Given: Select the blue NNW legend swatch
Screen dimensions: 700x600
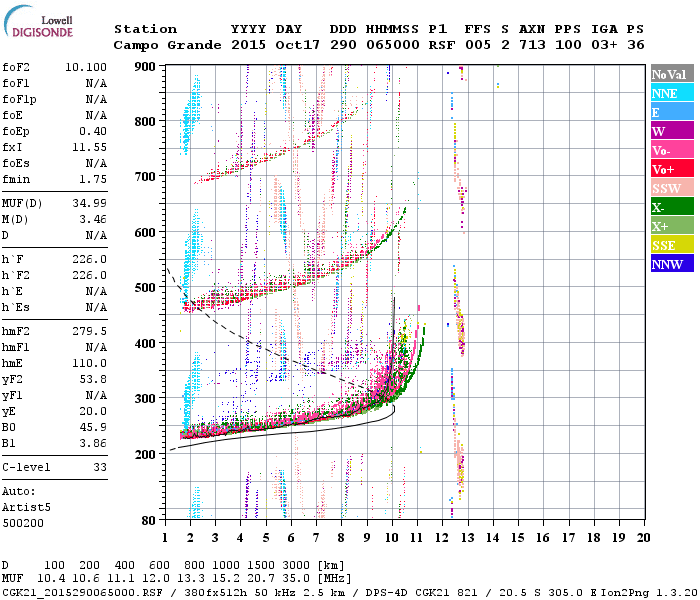Looking at the screenshot, I should point(672,263).
